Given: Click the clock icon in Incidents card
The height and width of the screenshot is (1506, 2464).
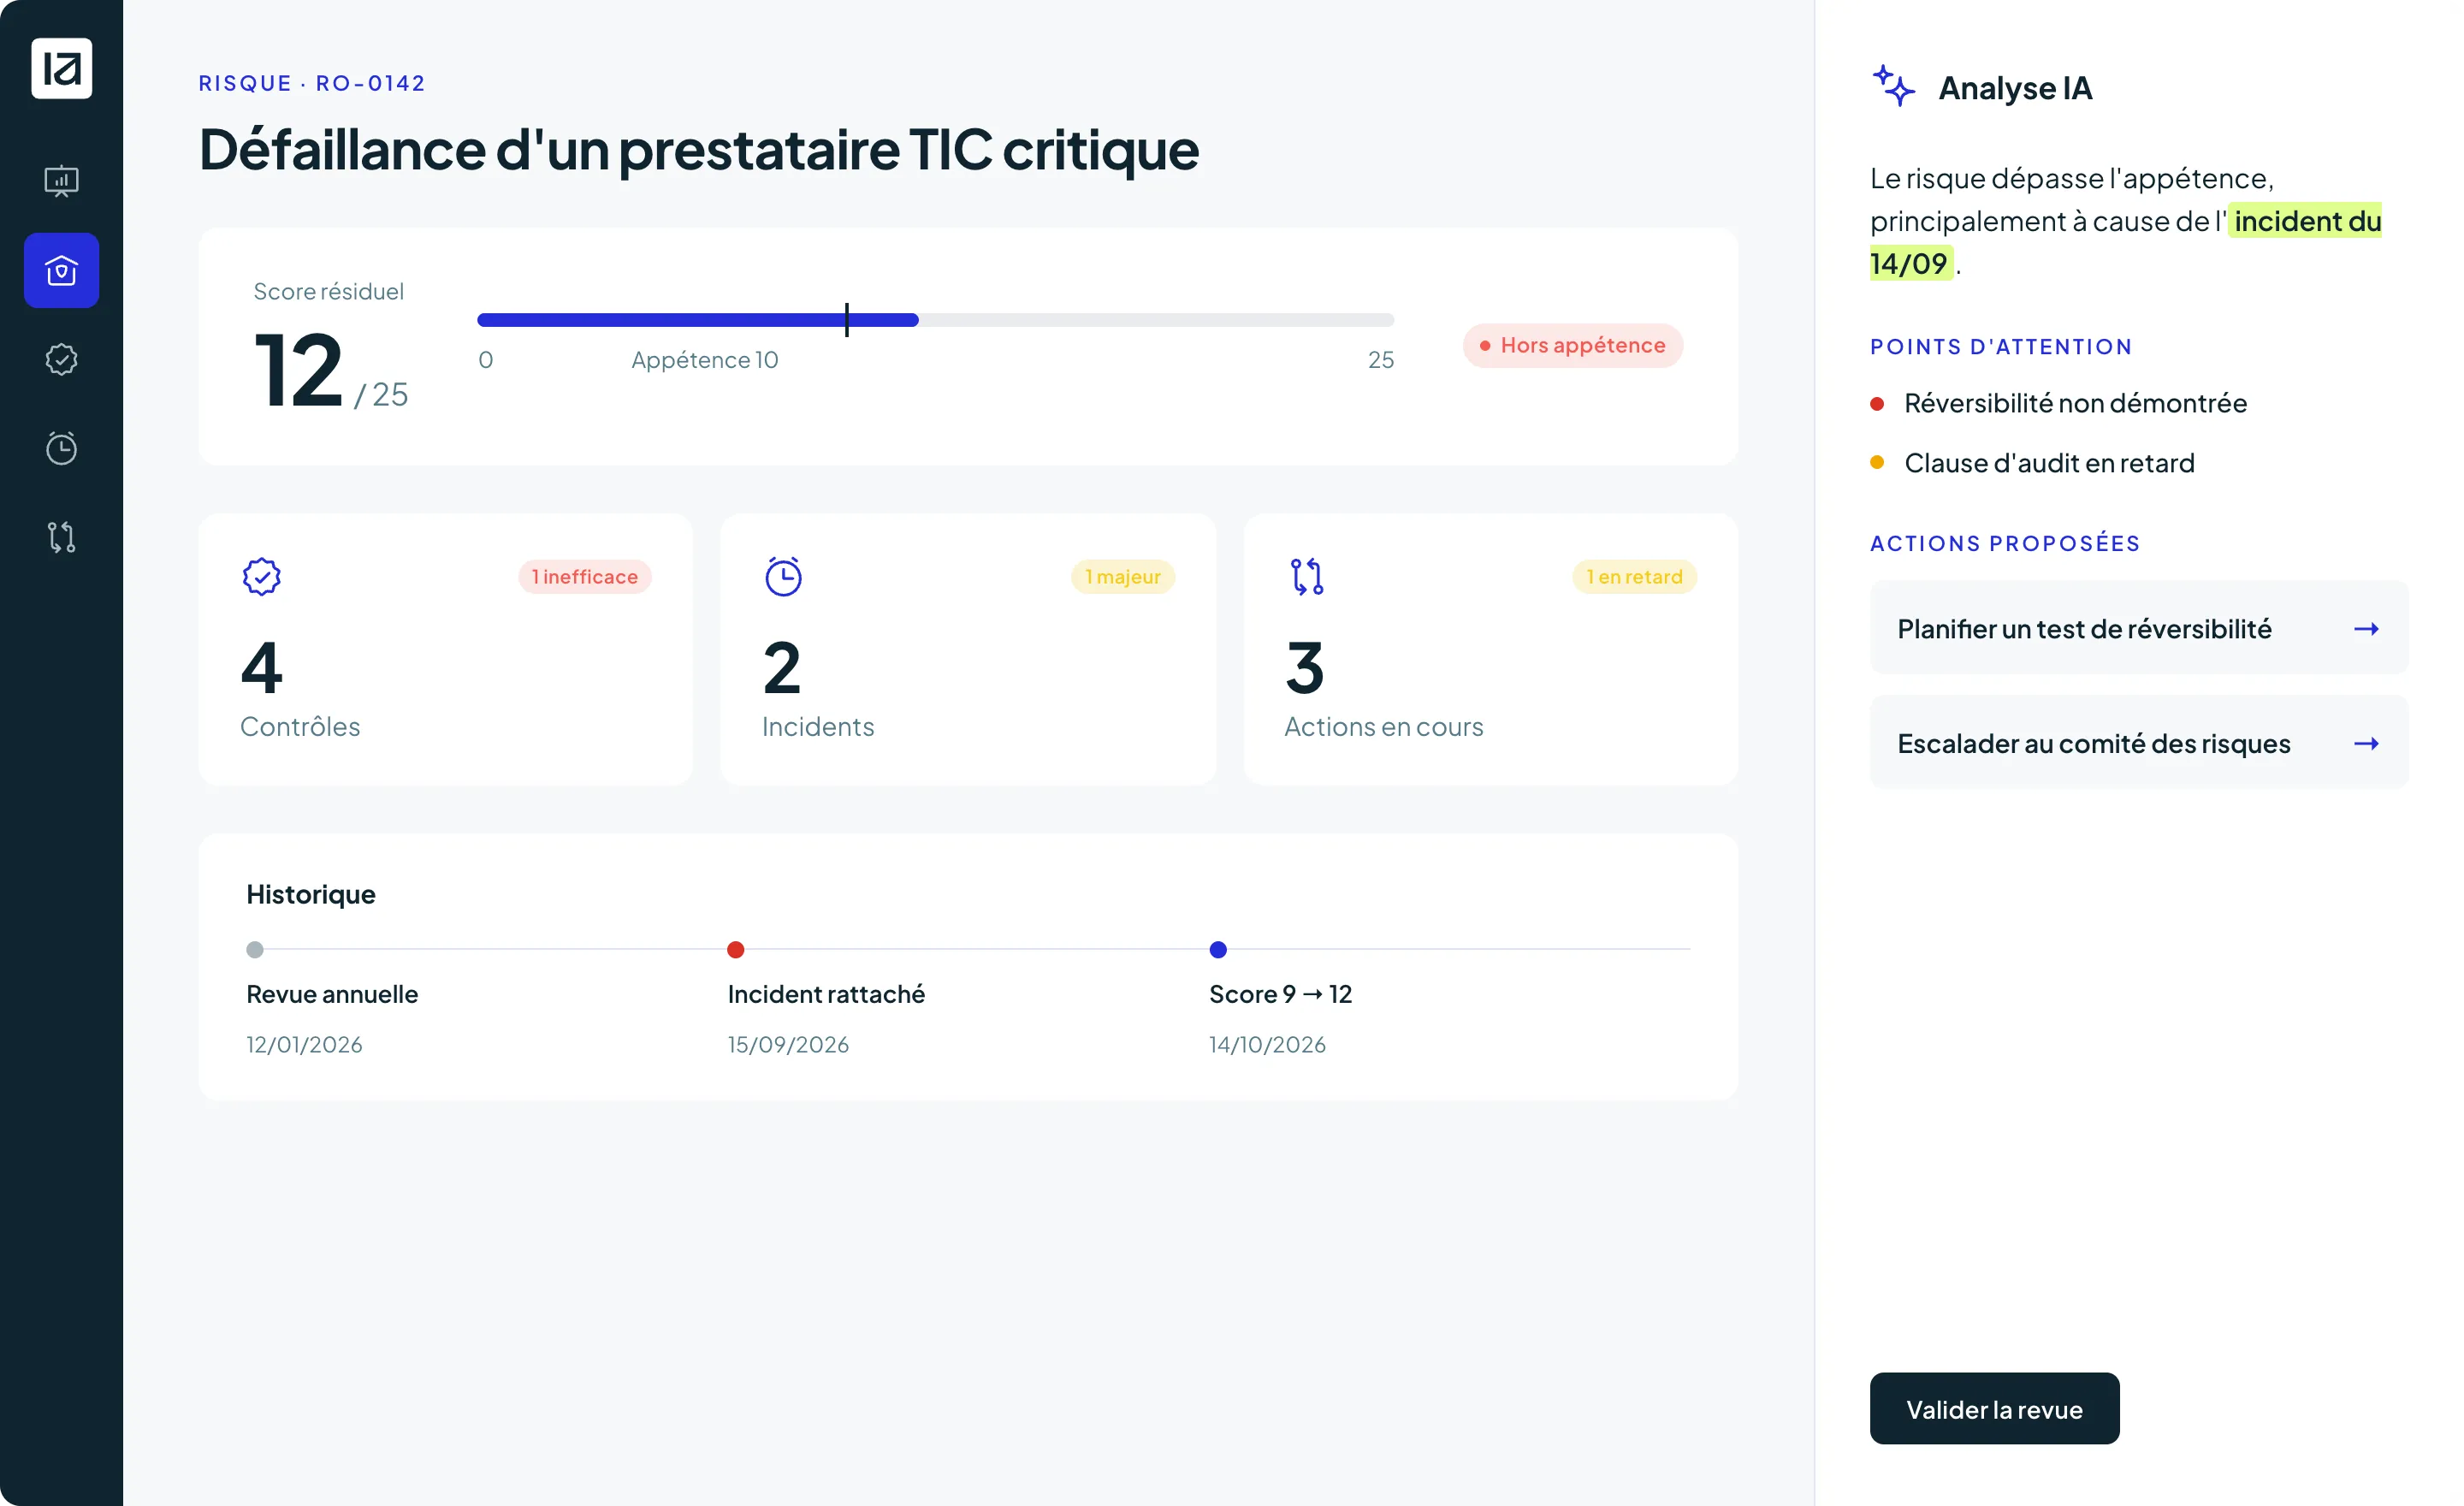Looking at the screenshot, I should (x=784, y=576).
